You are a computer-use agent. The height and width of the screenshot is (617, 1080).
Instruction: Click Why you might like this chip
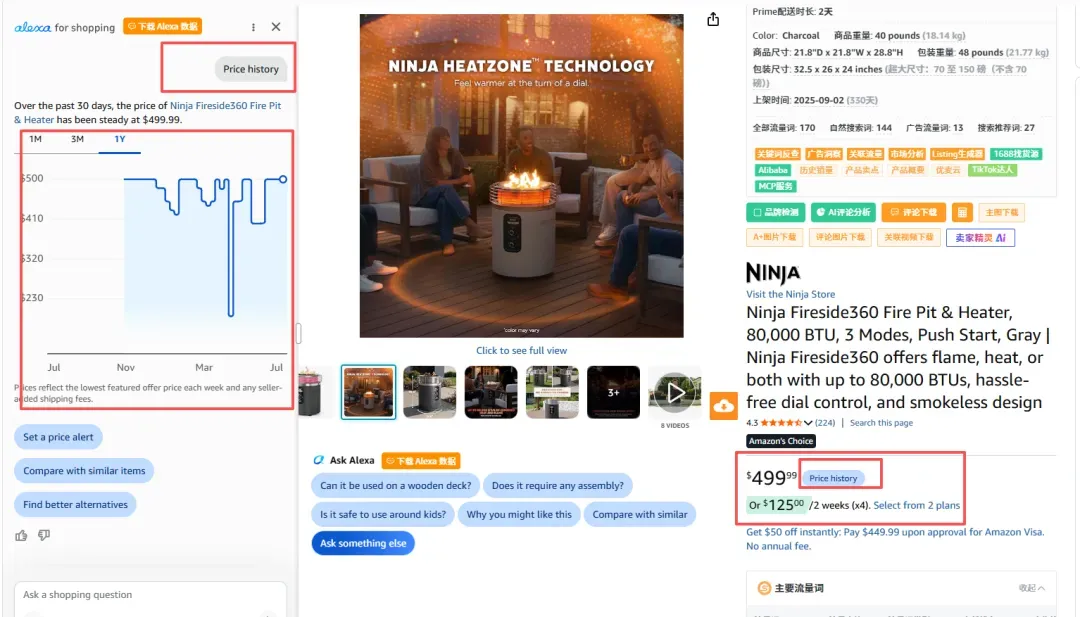tap(519, 514)
